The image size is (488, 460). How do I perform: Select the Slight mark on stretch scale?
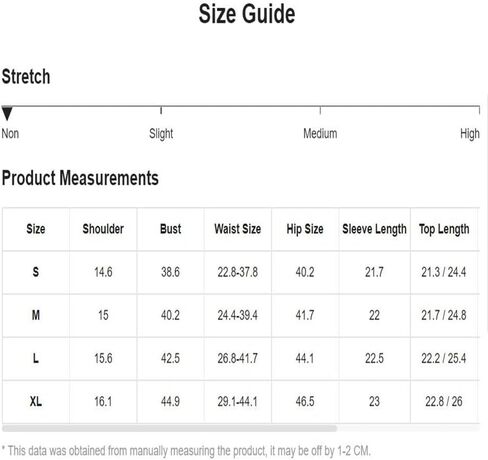coord(161,134)
